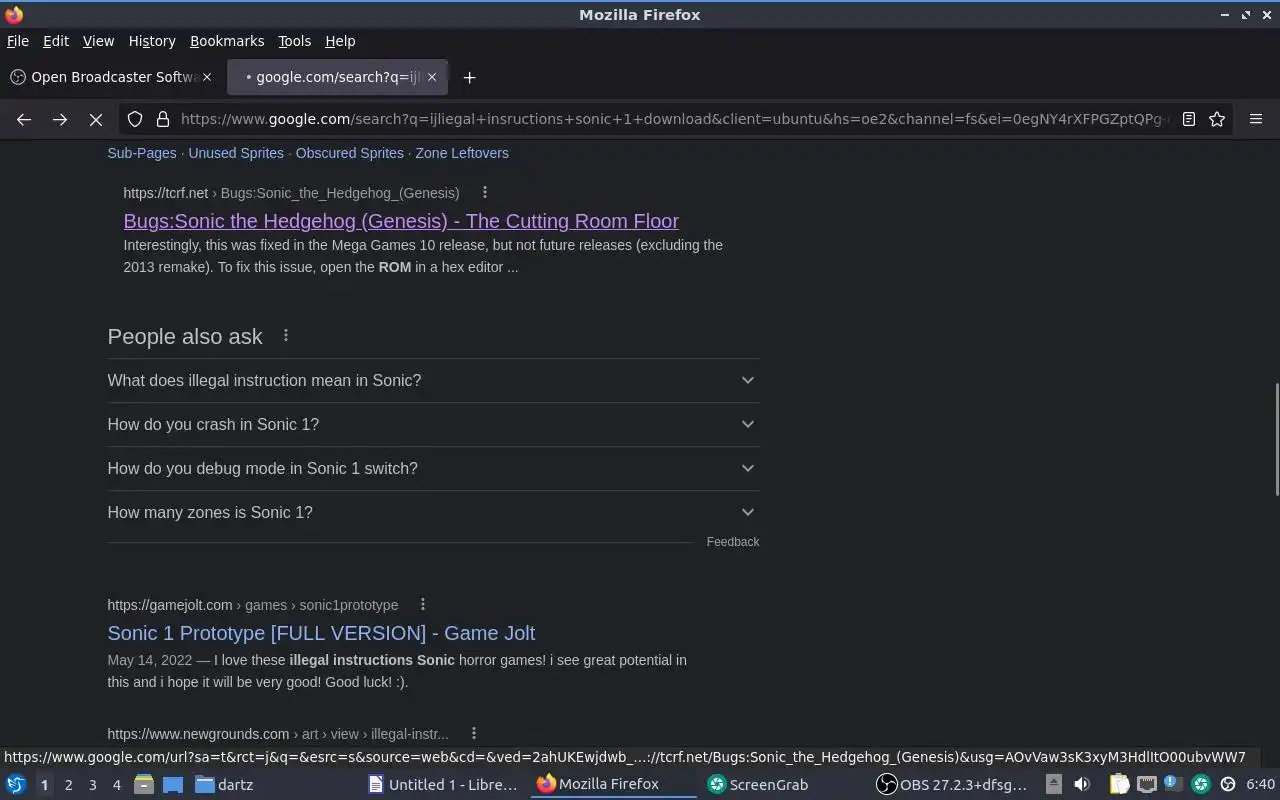
Task: Click the clipboard manager tray icon
Action: [1119, 784]
